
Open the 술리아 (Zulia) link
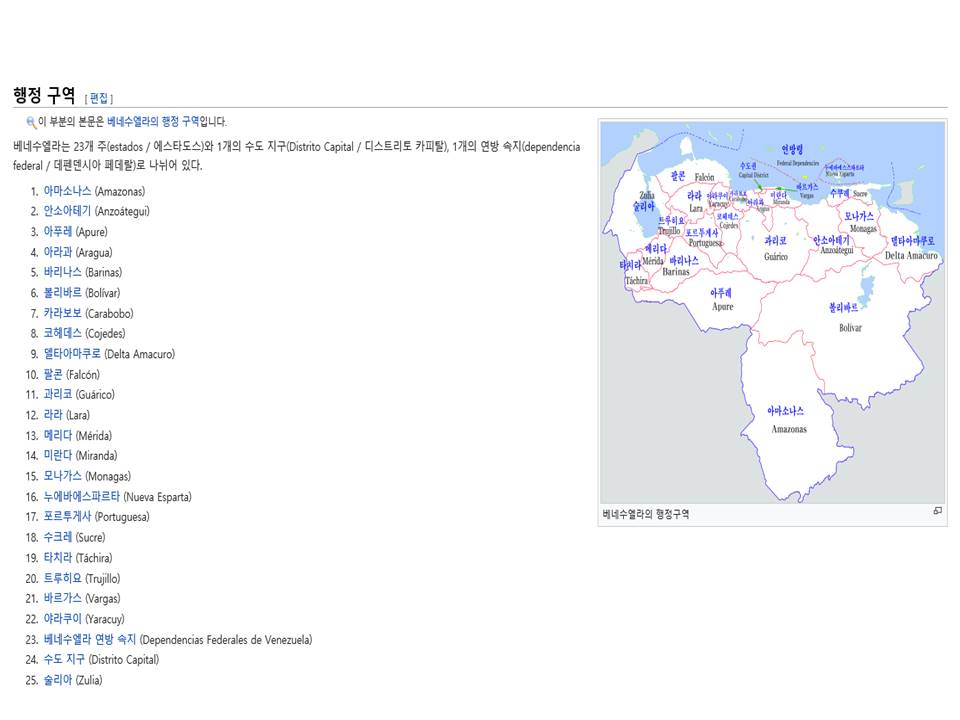58,680
